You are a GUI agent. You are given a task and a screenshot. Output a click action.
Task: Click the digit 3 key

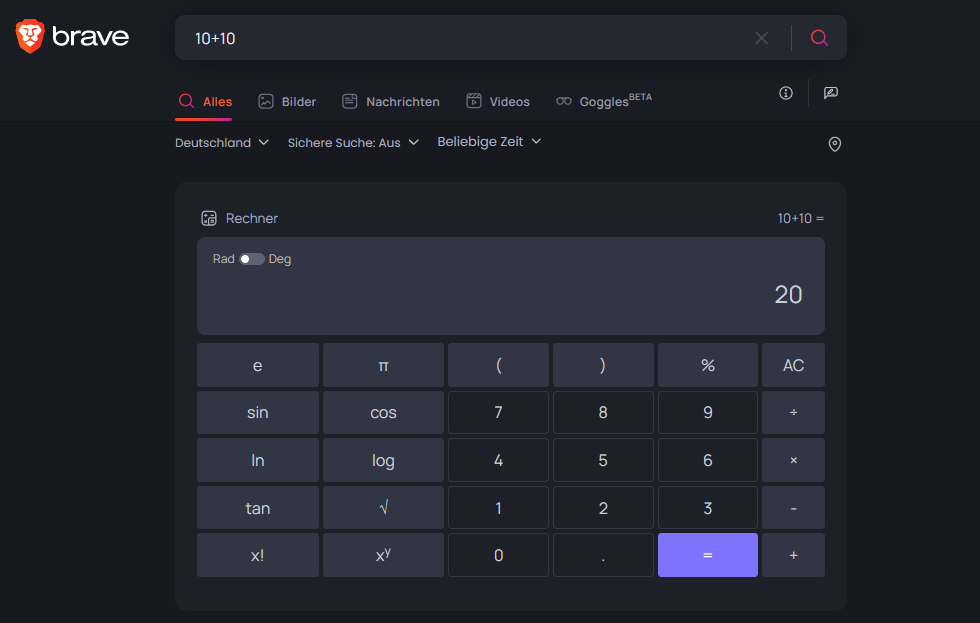pyautogui.click(x=708, y=507)
